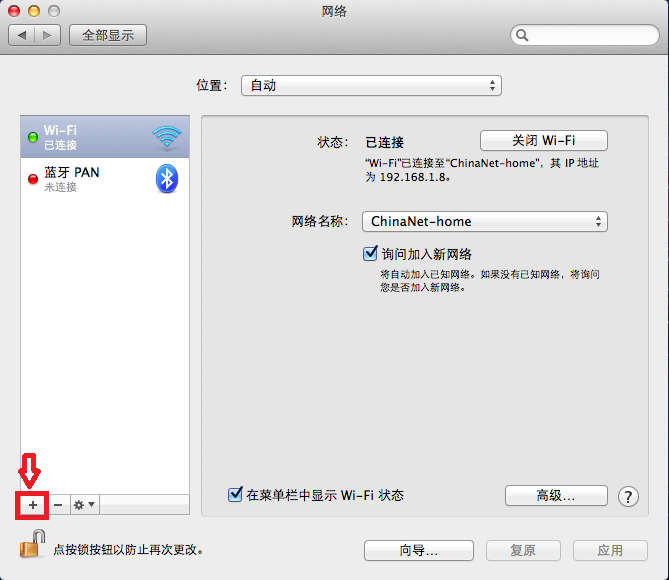This screenshot has height=580, width=669.
Task: Toggle 在菜单栏中显示 Wi-Fi 状态 checkbox
Action: click(235, 494)
